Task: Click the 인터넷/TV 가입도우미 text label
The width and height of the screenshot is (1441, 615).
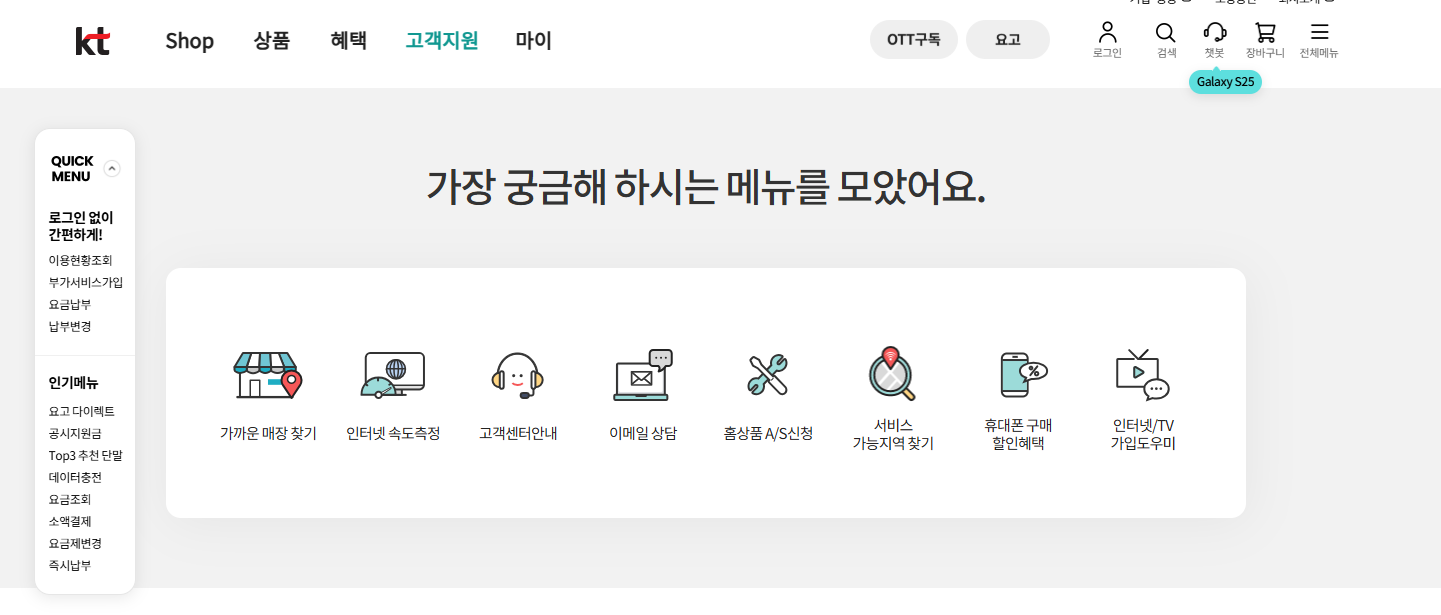Action: coord(1143,434)
